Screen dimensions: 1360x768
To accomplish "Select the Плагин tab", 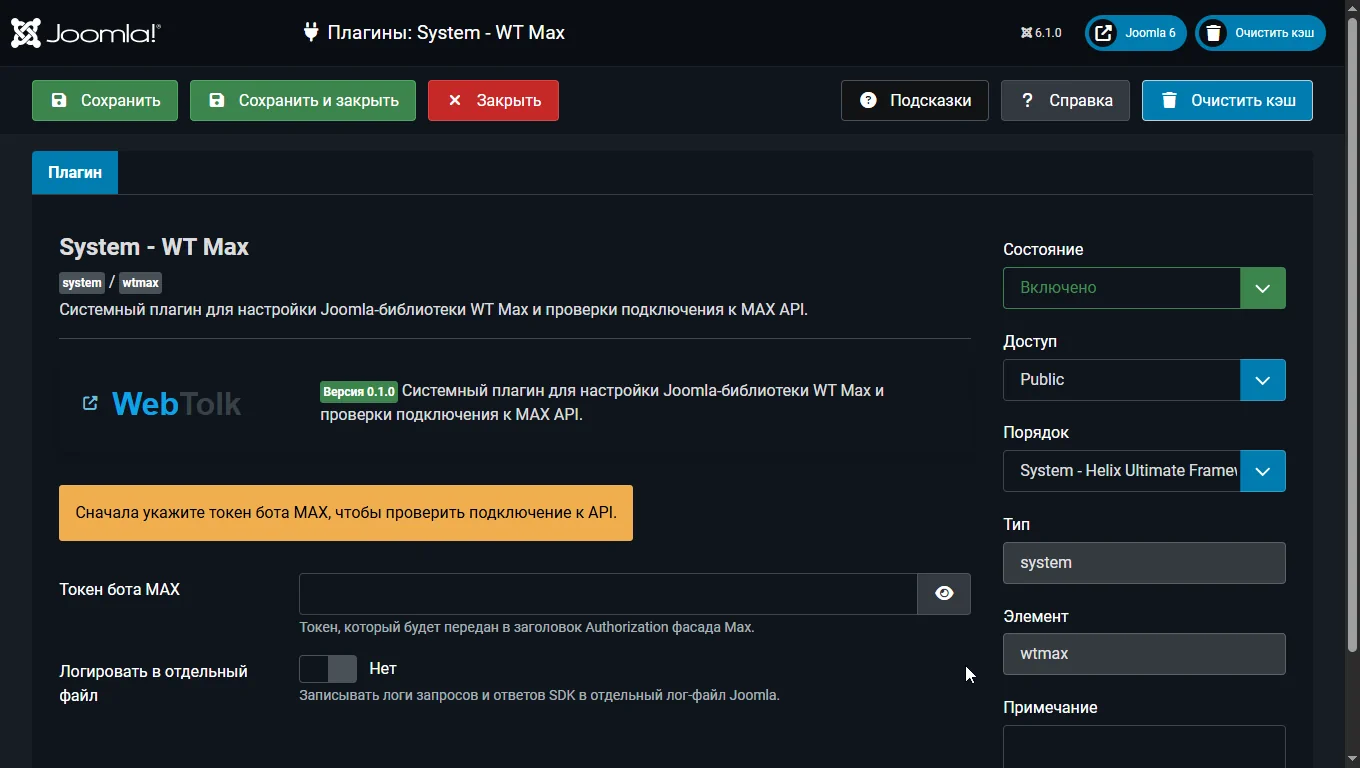I will coord(75,173).
